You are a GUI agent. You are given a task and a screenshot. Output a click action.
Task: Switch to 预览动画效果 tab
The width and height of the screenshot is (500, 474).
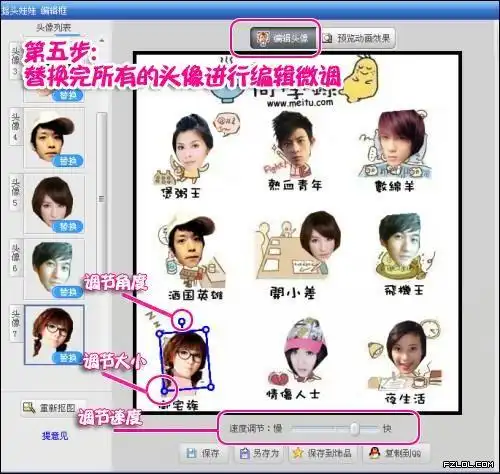(x=357, y=39)
